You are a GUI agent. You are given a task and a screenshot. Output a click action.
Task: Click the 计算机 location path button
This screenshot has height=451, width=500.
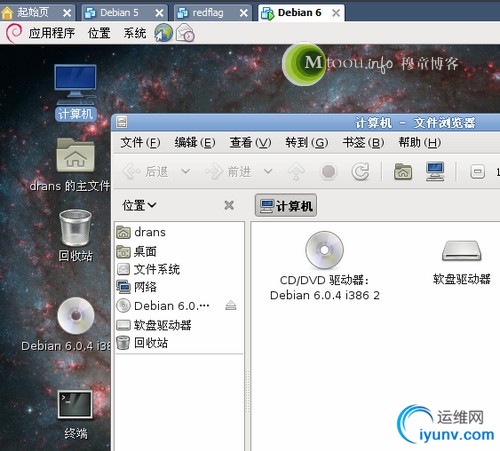286,206
